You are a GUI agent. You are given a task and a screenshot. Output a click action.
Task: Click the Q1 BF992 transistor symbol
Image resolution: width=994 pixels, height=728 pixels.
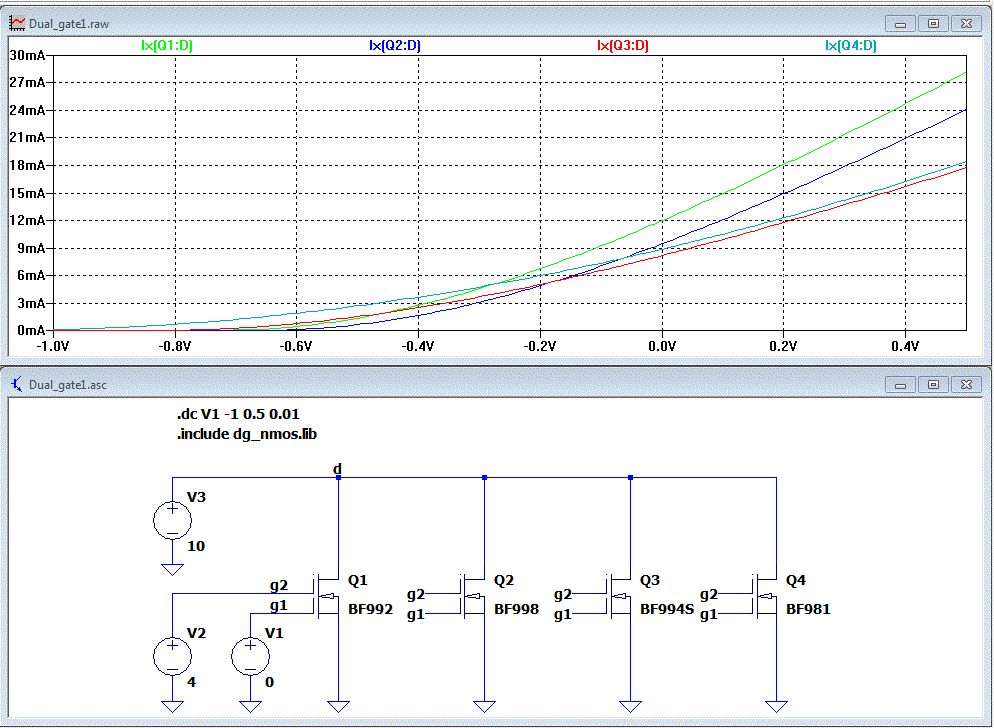(x=327, y=596)
